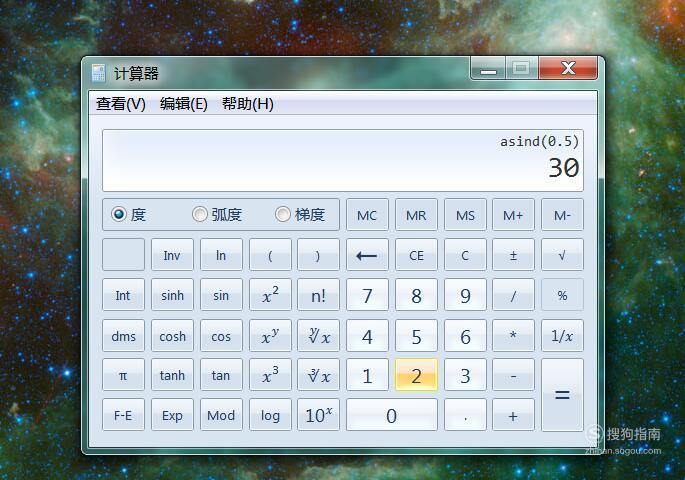The height and width of the screenshot is (480, 685).
Task: Click the cos button
Action: click(221, 335)
